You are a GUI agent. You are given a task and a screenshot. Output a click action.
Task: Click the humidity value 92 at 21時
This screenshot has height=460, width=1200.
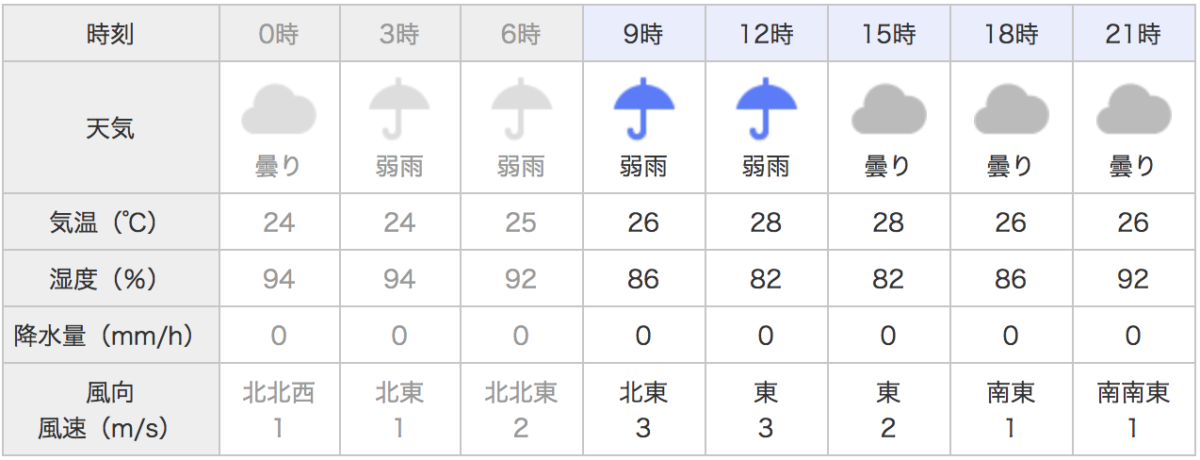coord(1134,279)
